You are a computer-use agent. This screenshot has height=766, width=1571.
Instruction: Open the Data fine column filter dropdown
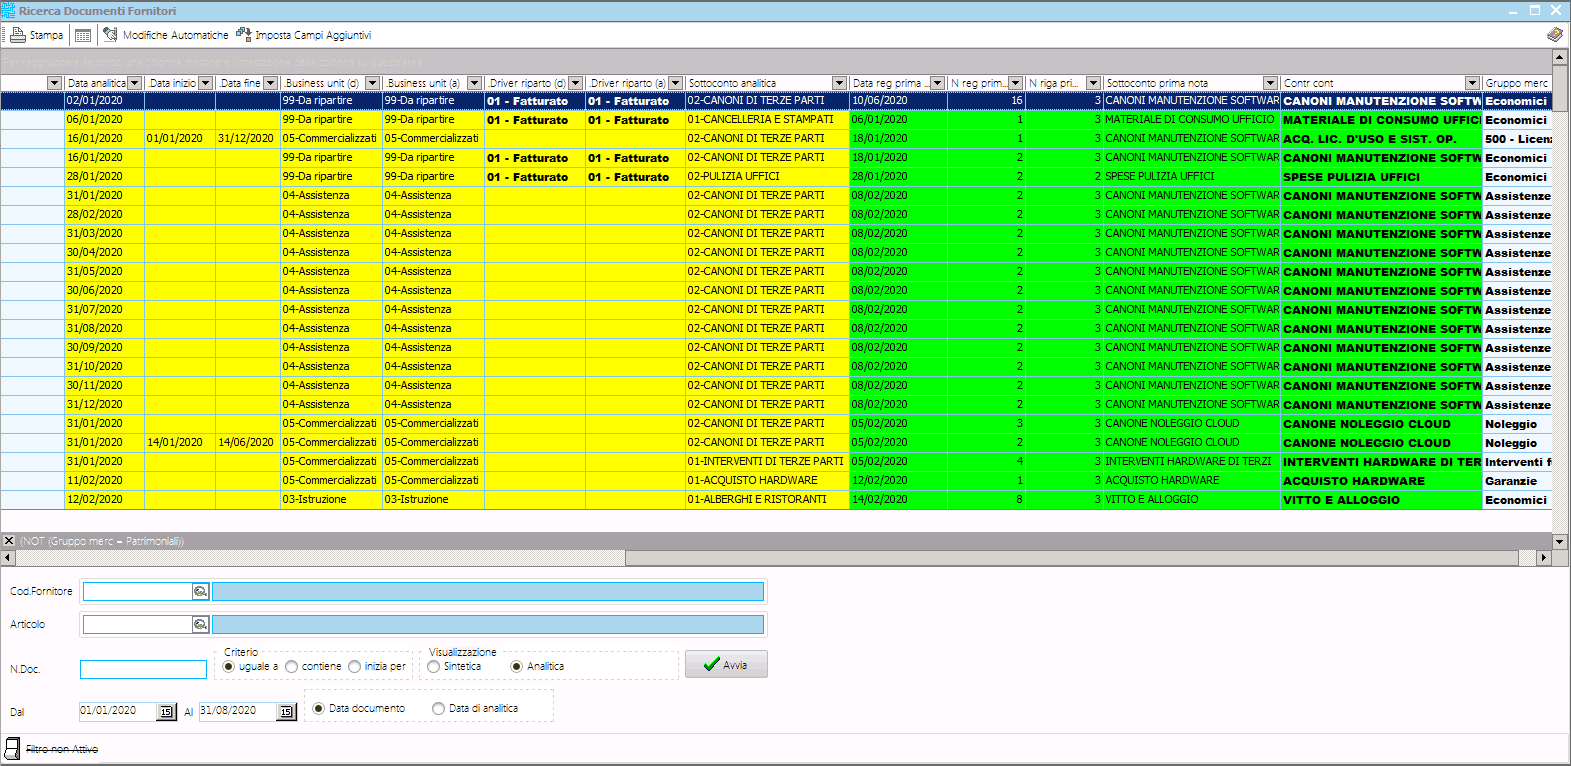(270, 83)
